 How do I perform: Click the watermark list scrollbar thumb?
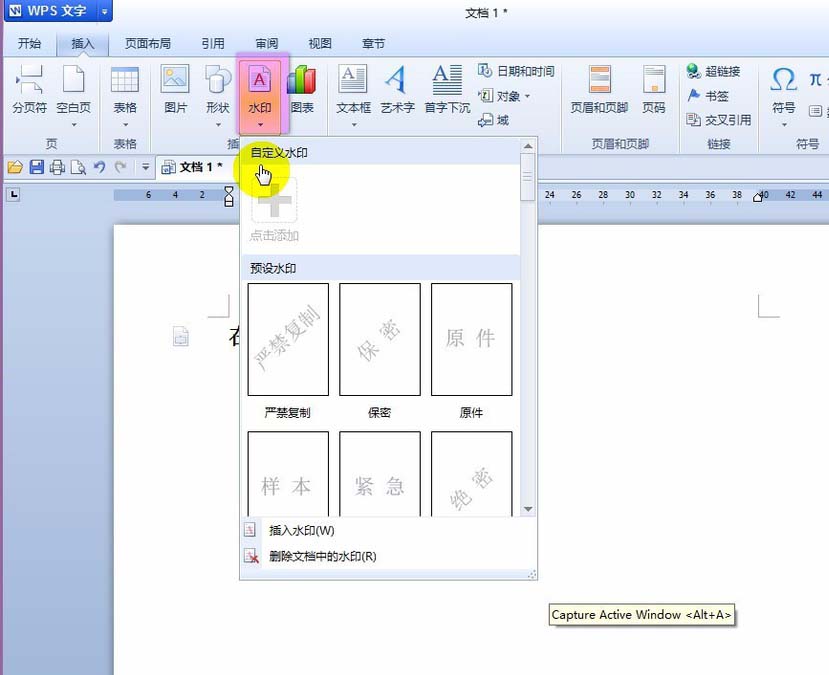click(x=528, y=177)
